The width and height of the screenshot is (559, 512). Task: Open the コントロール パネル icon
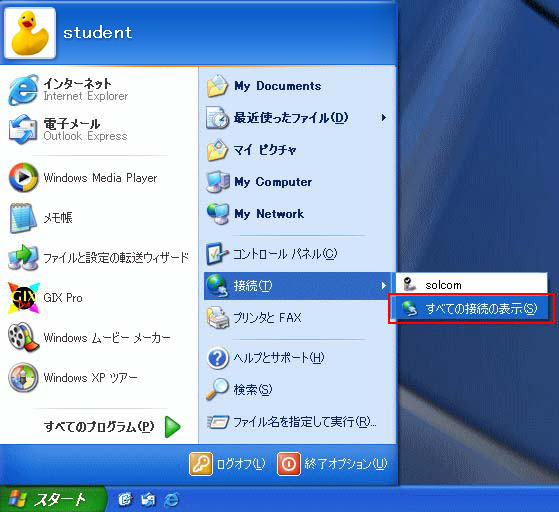tap(217, 254)
